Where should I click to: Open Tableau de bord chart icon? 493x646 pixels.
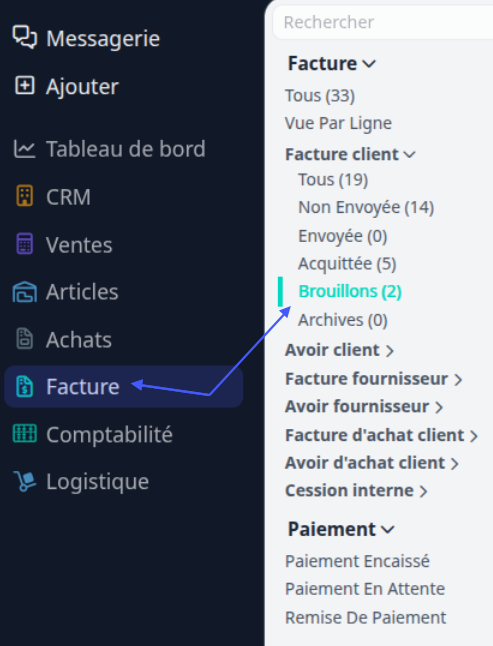pos(25,149)
